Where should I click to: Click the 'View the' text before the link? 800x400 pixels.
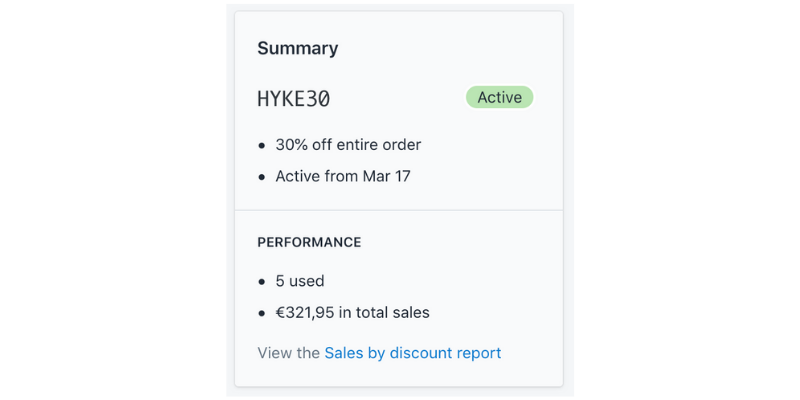[288, 353]
